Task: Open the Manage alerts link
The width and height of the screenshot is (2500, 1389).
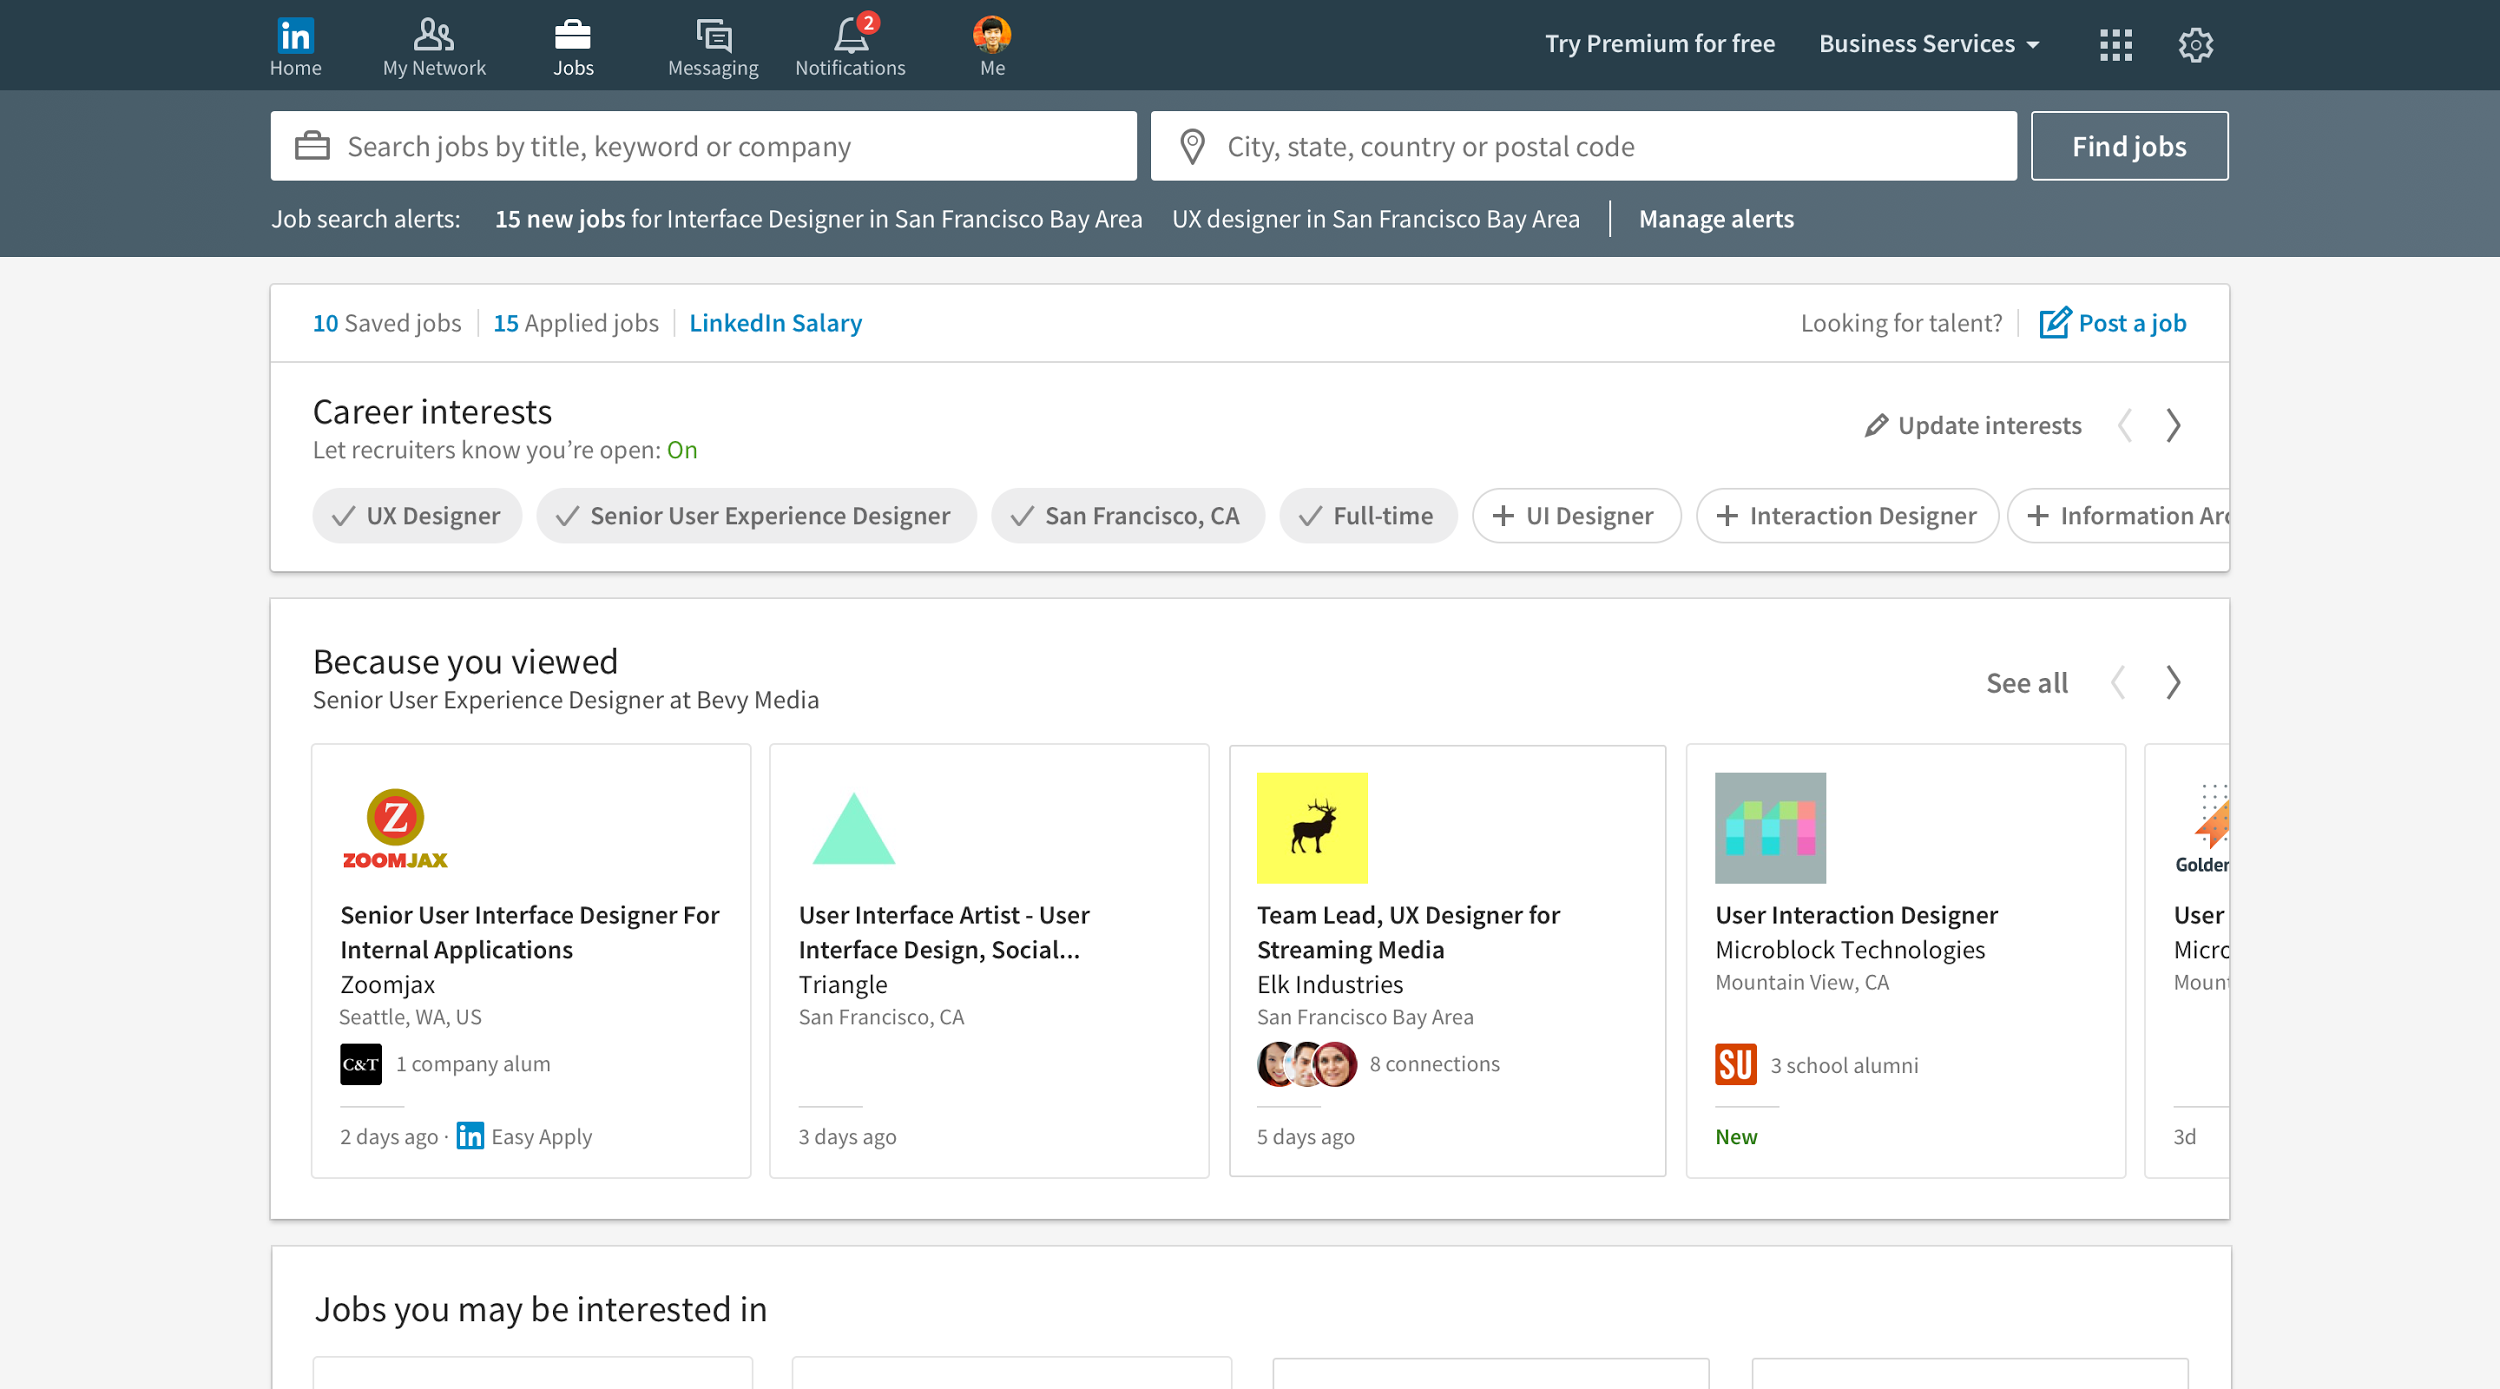Action: coord(1715,219)
